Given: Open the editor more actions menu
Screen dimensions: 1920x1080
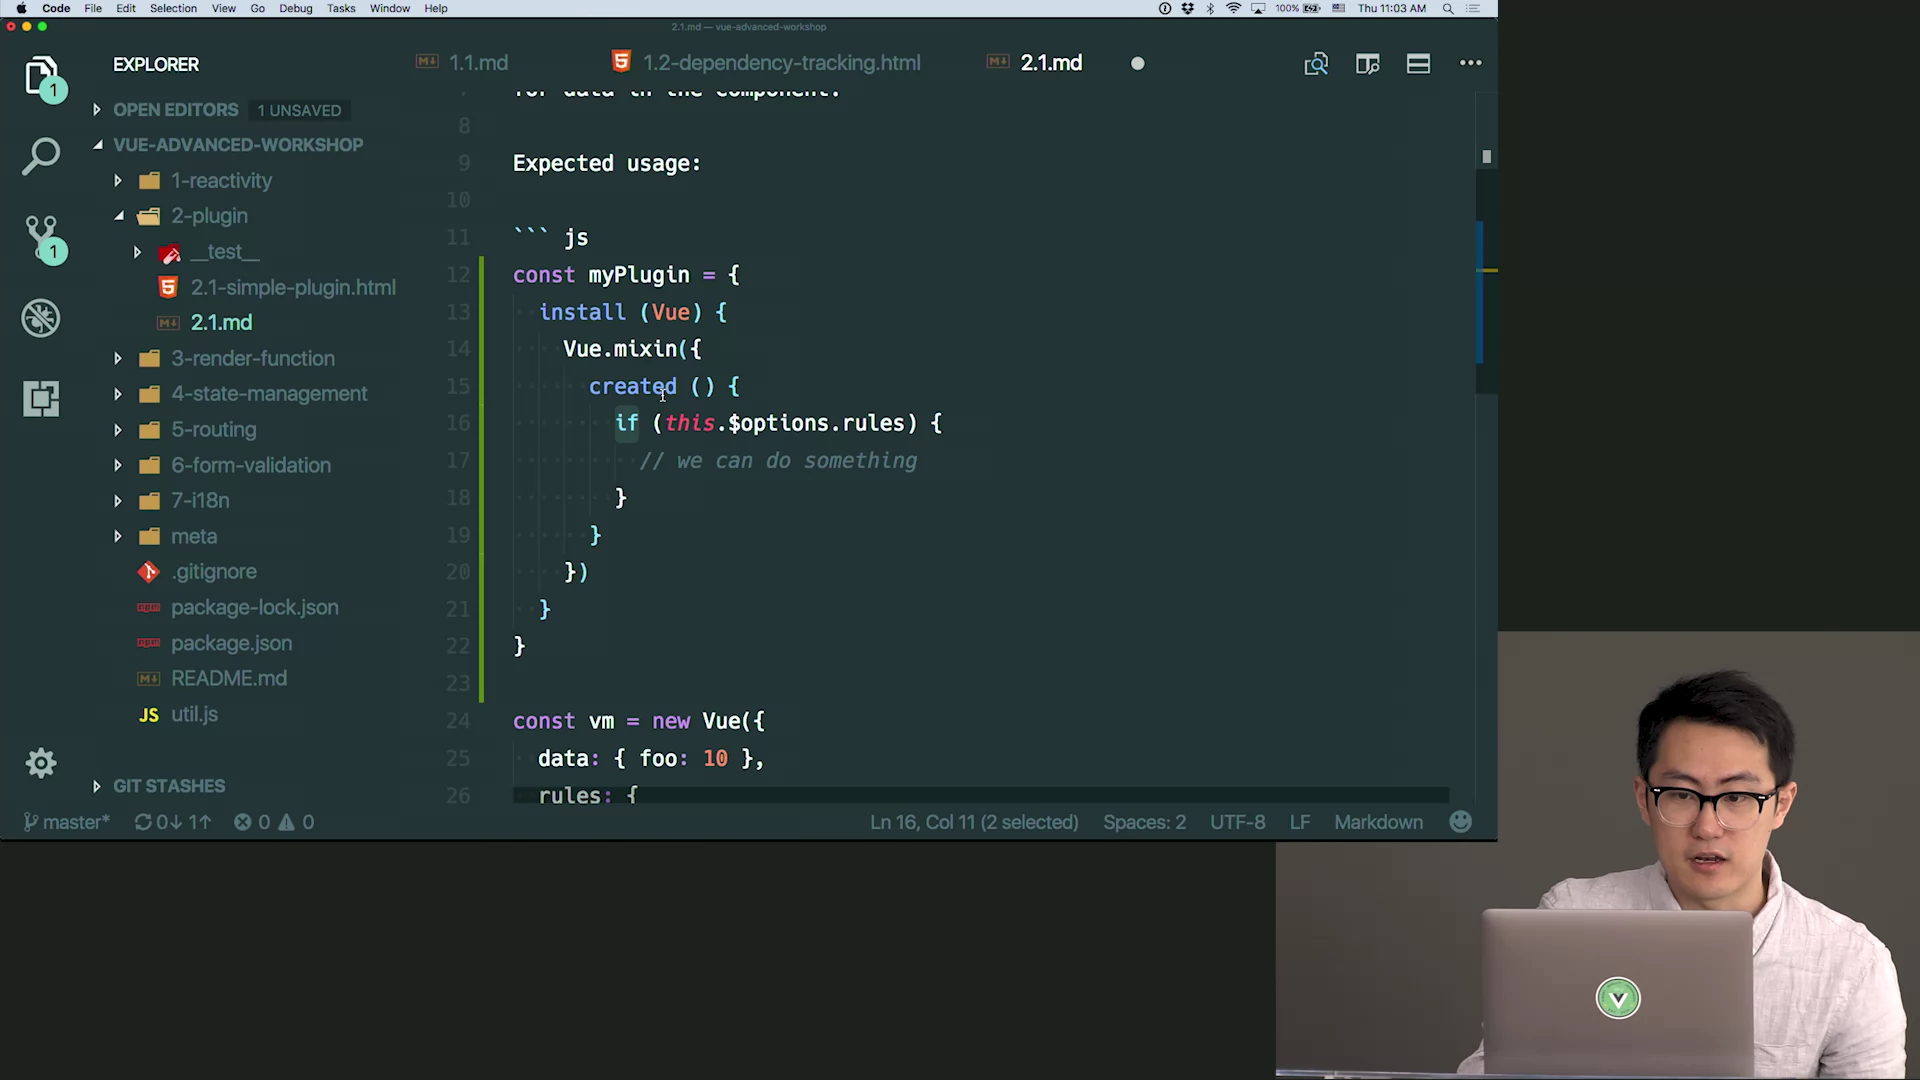Looking at the screenshot, I should 1470,62.
